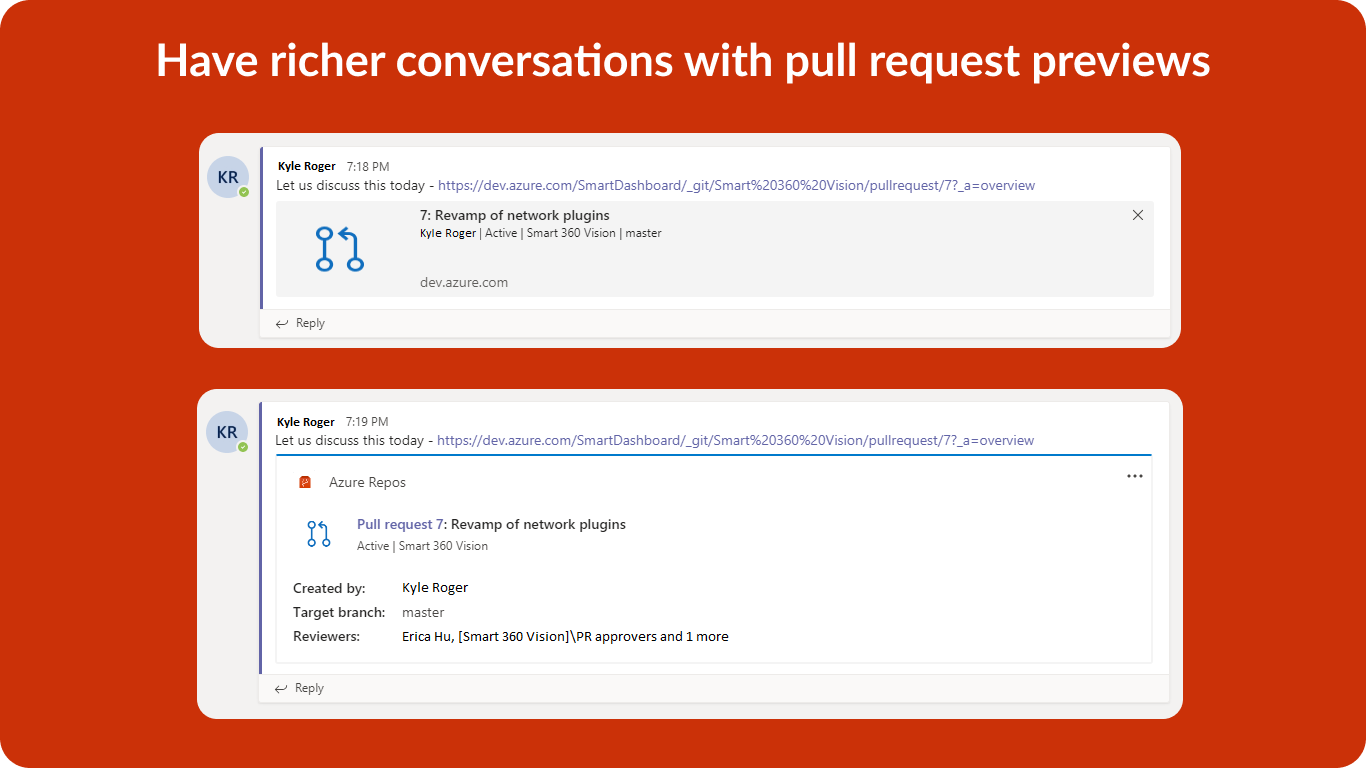Click the KR avatar on 7:19 PM message
Image resolution: width=1366 pixels, height=768 pixels.
227,432
